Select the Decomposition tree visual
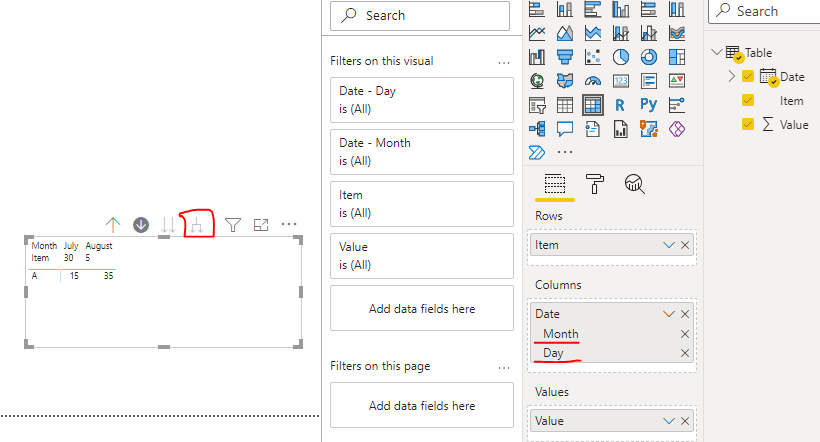This screenshot has height=442, width=820. pos(537,129)
